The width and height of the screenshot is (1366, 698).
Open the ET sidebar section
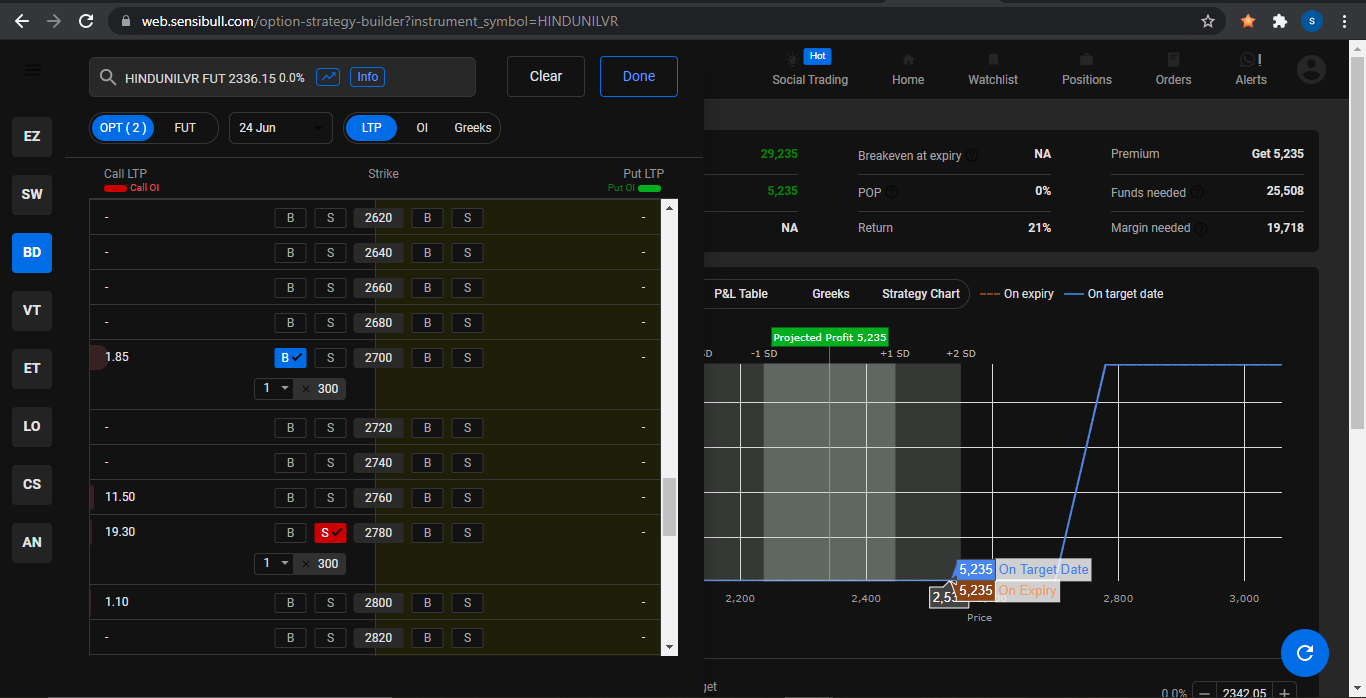32,368
